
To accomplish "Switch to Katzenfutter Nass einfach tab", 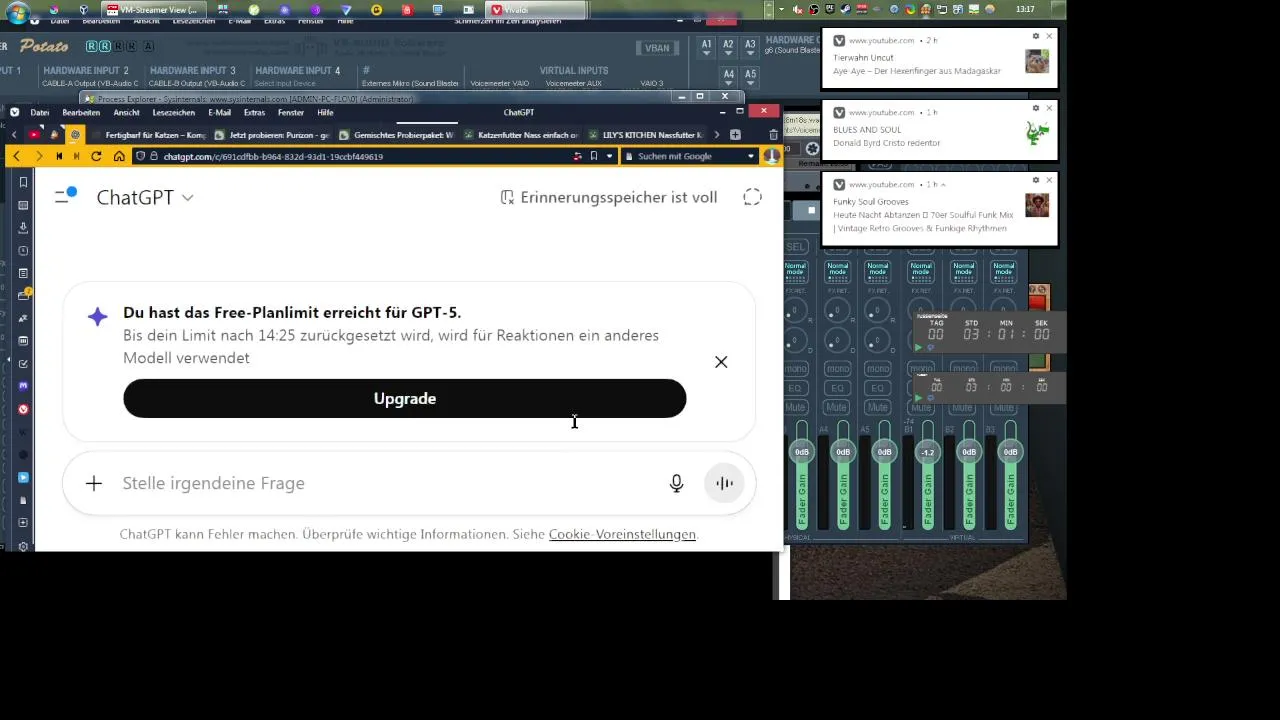I will click(521, 134).
